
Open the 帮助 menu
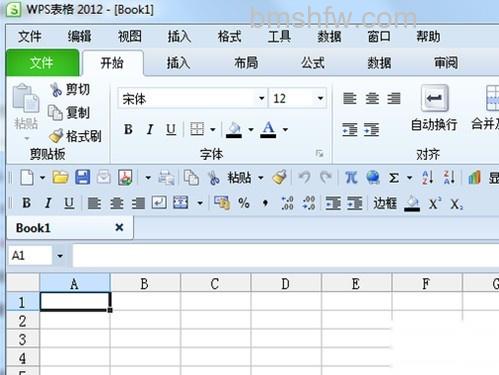point(429,36)
